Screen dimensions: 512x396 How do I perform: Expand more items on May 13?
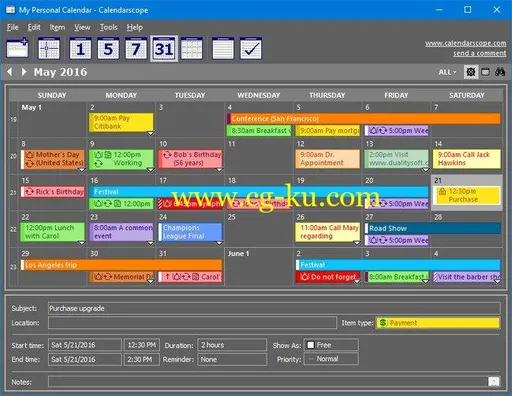coord(425,170)
